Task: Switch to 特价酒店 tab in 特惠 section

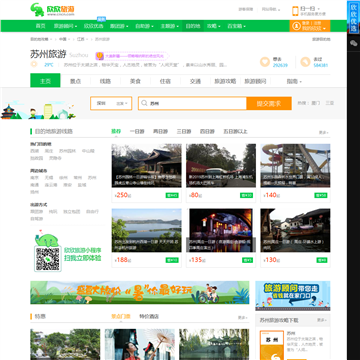Action: point(149,317)
